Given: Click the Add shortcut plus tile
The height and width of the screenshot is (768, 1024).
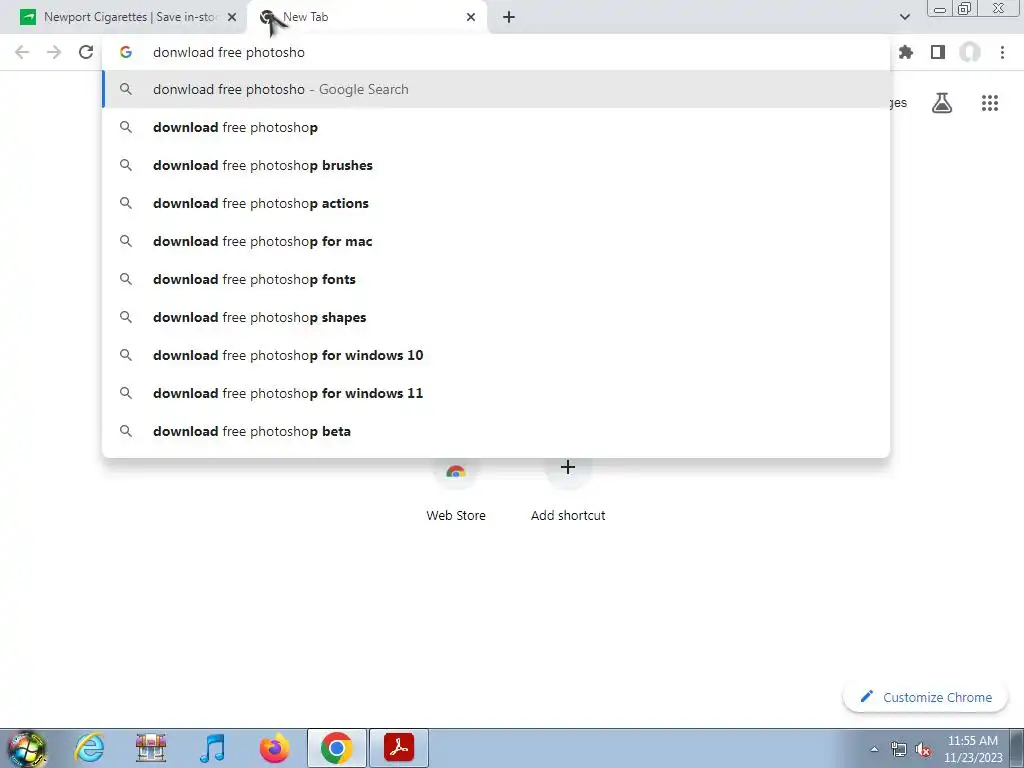Looking at the screenshot, I should (568, 490).
